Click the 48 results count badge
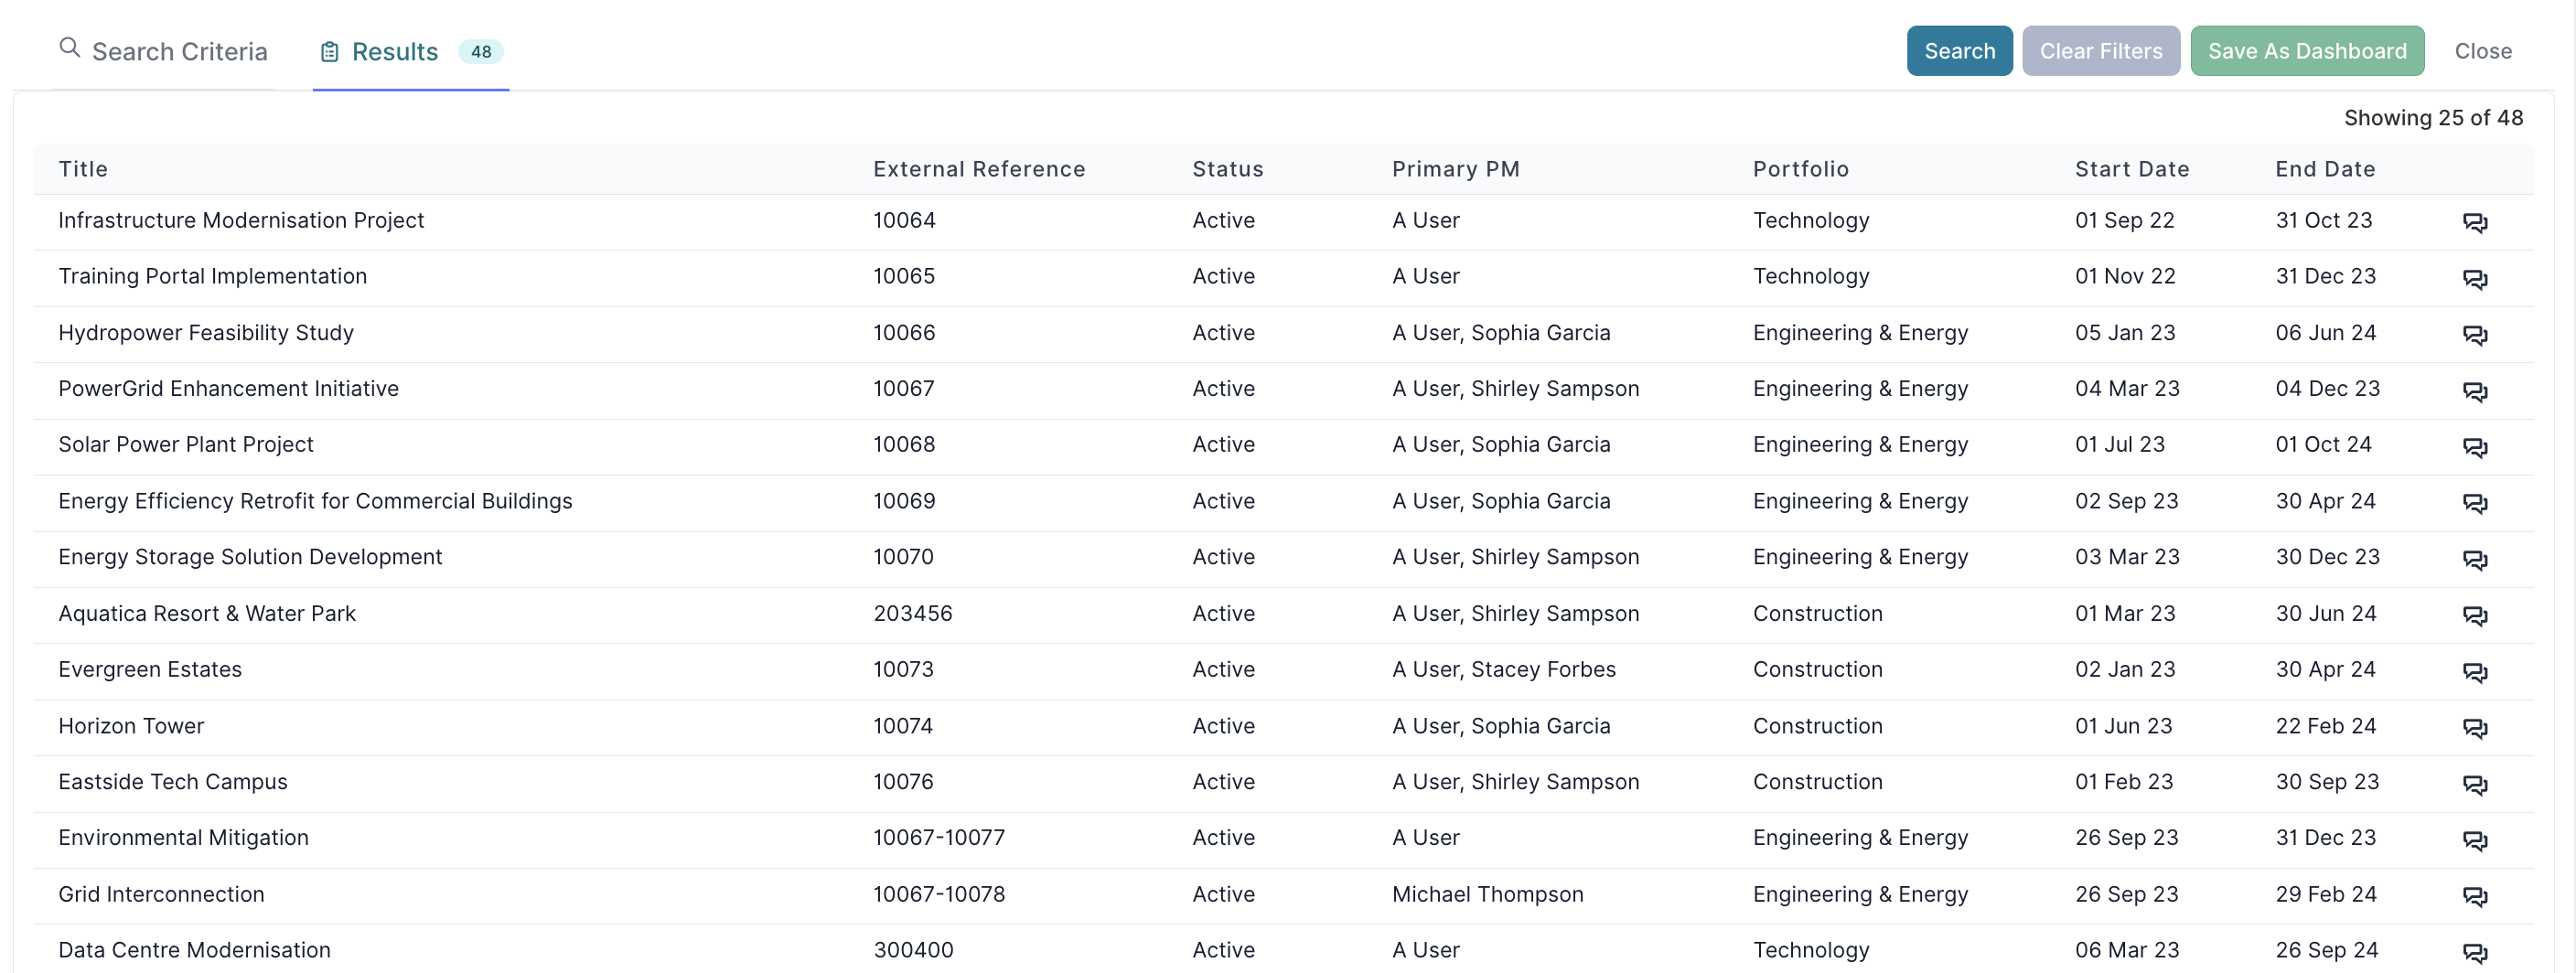Image resolution: width=2576 pixels, height=973 pixels. [480, 51]
